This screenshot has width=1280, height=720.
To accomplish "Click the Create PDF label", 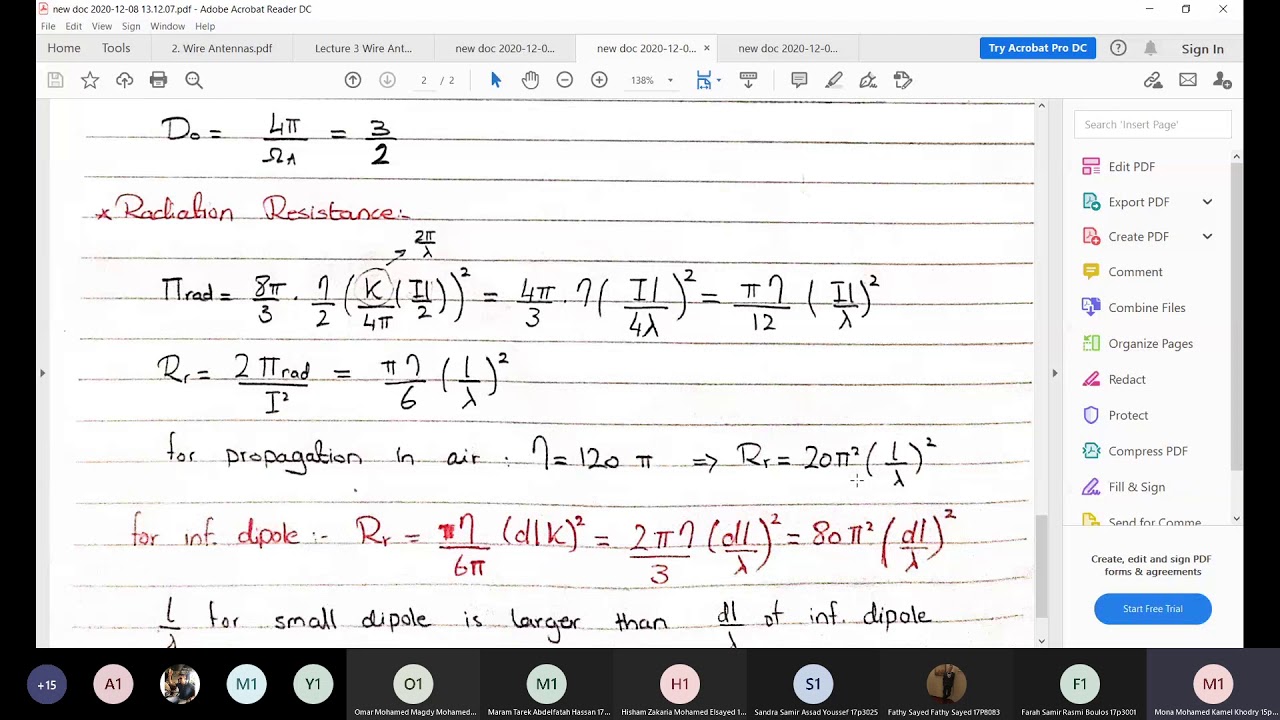I will pyautogui.click(x=1139, y=237).
